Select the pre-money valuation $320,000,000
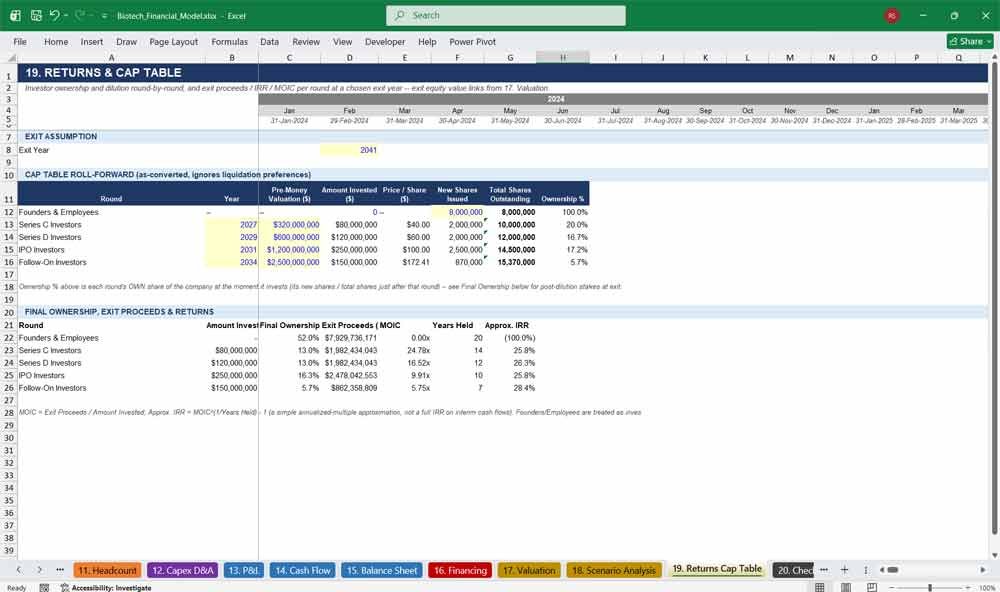The image size is (1000, 592). [x=290, y=225]
